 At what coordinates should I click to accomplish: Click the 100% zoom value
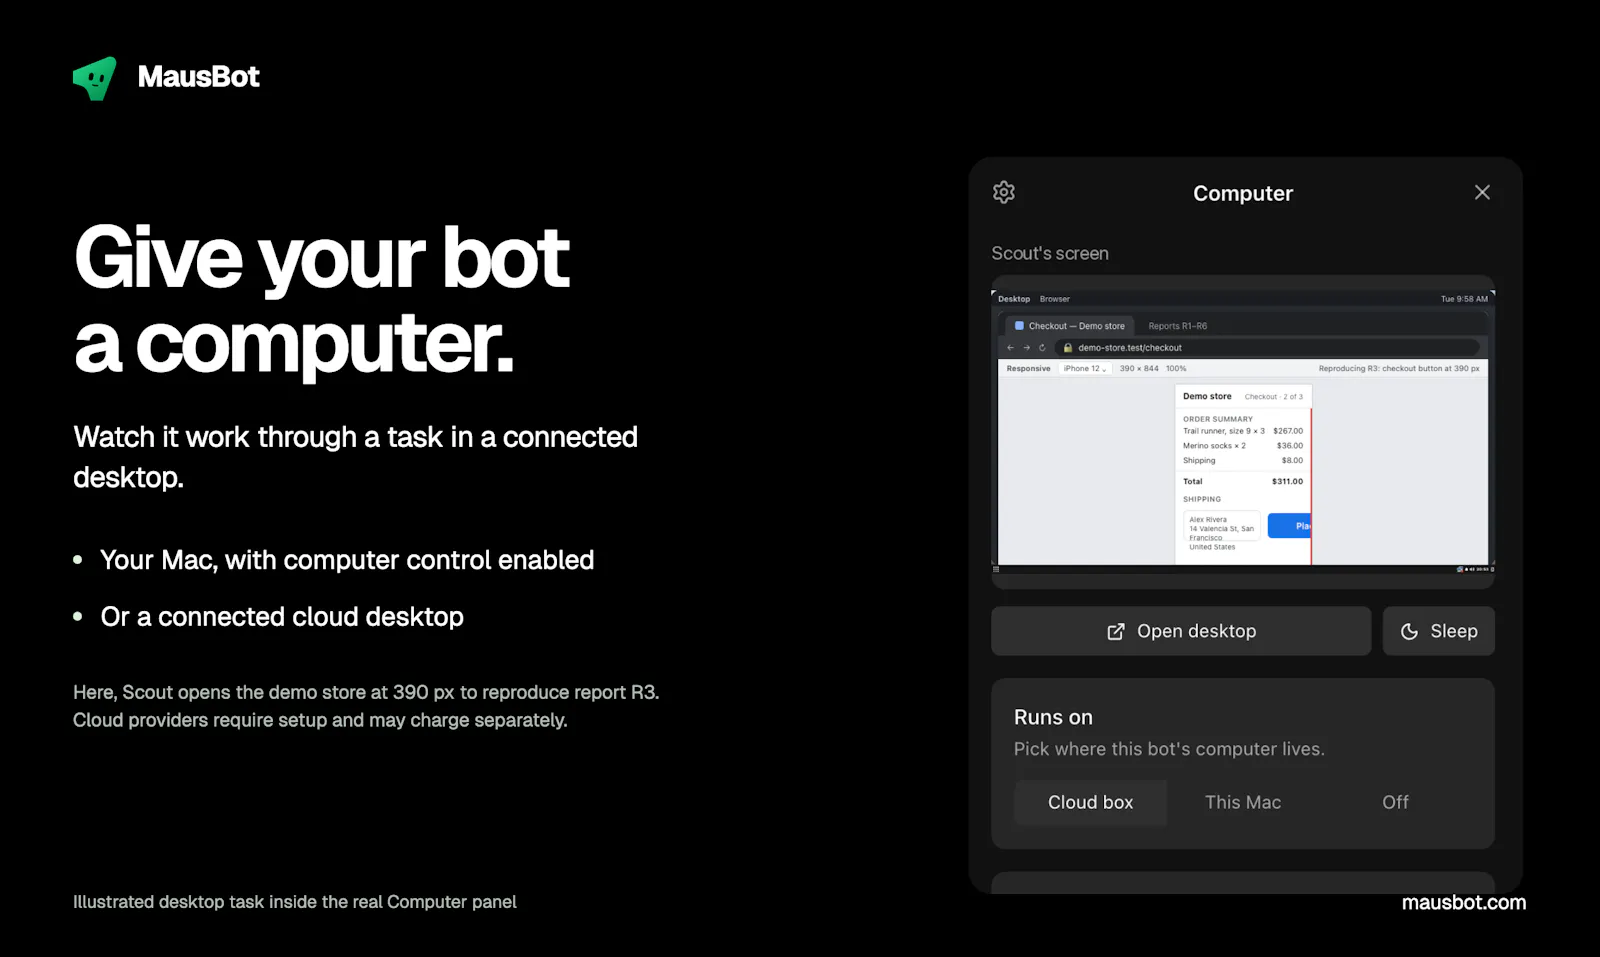click(1176, 368)
